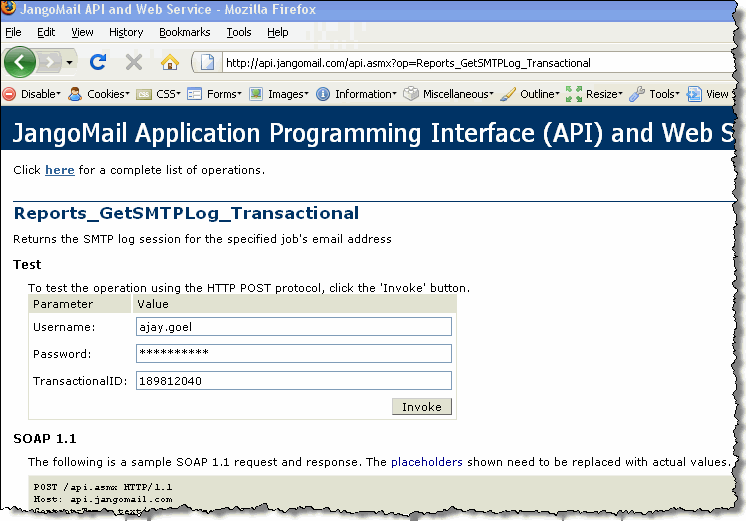Click the Firefox logo in title bar
746x521 pixels.
tap(8, 8)
